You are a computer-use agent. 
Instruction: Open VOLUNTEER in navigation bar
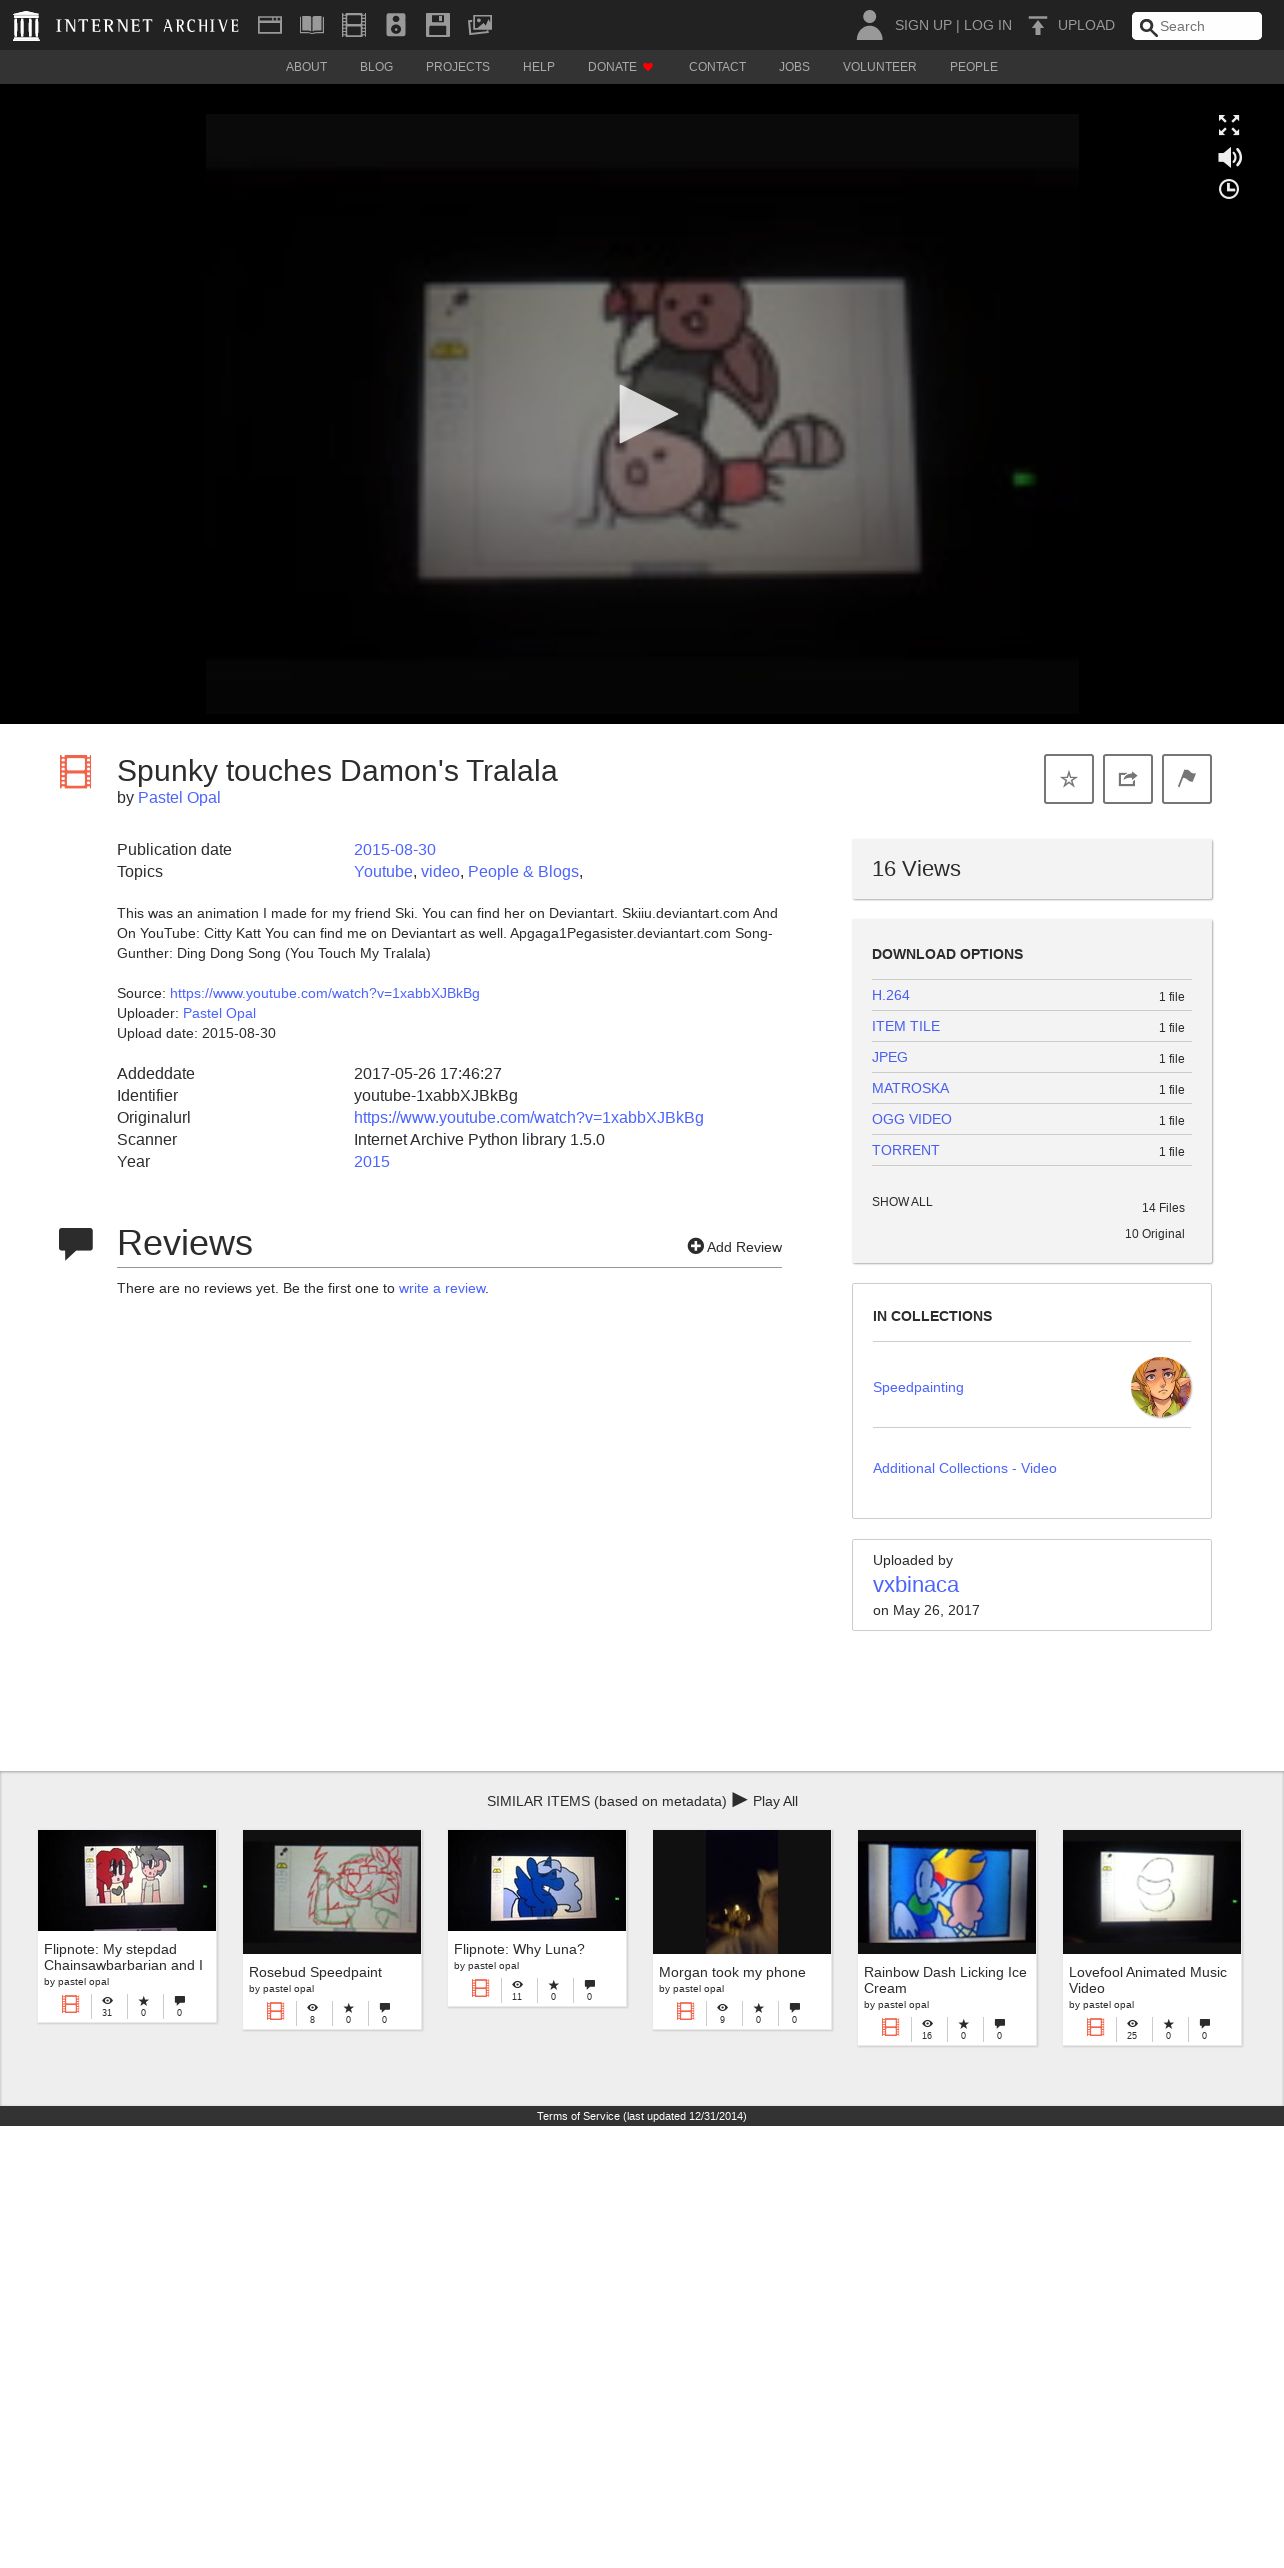879,67
